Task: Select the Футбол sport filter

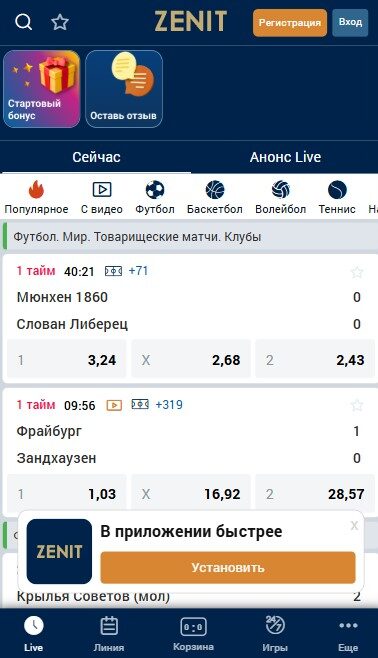Action: tap(155, 197)
